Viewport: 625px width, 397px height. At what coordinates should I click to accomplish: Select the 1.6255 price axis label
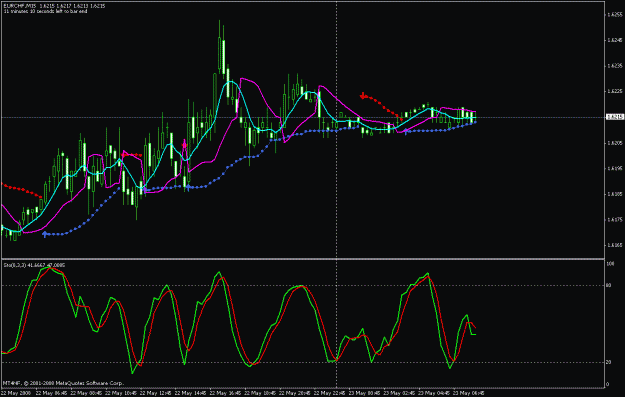(614, 15)
